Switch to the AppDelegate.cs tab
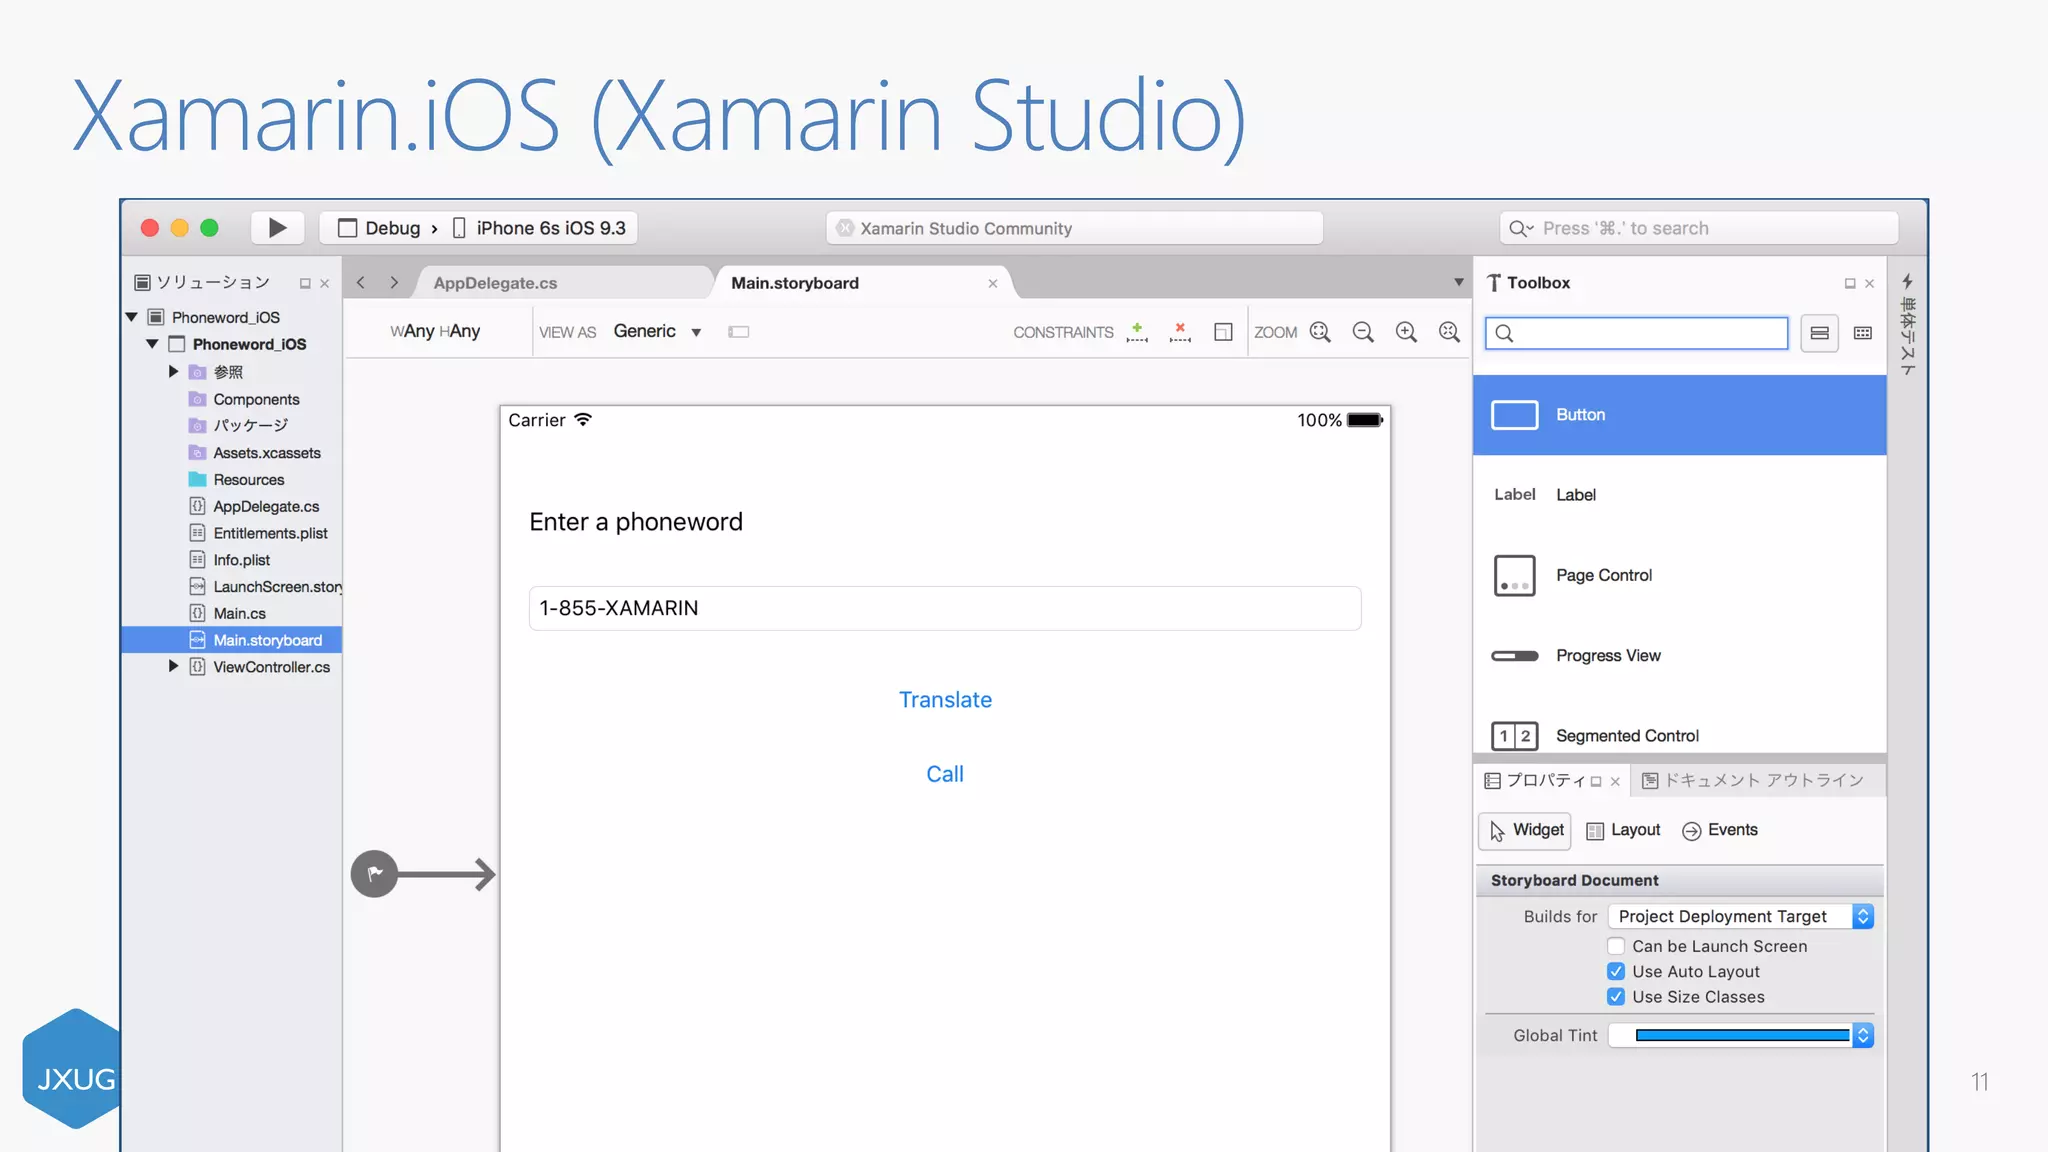Image resolution: width=2048 pixels, height=1152 pixels. 495,283
